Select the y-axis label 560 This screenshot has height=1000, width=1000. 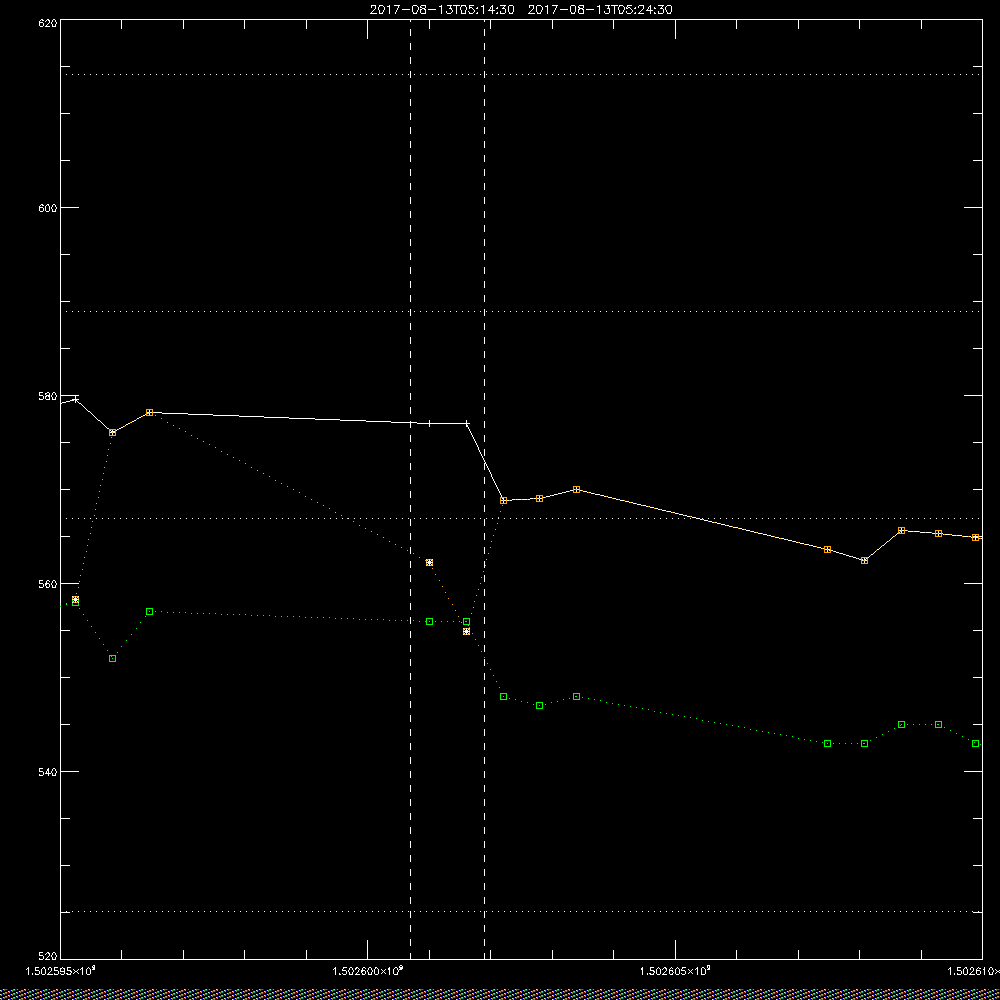[48, 584]
